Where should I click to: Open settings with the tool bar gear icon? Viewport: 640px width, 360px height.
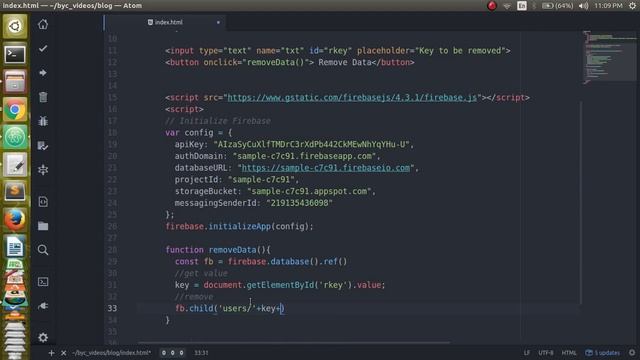43,338
